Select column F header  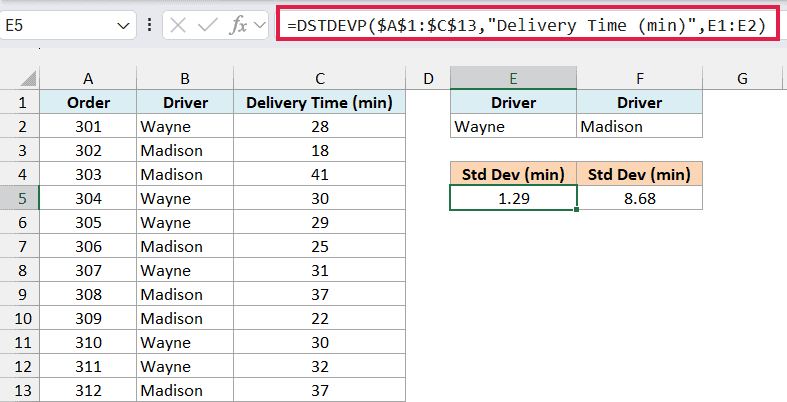point(639,79)
